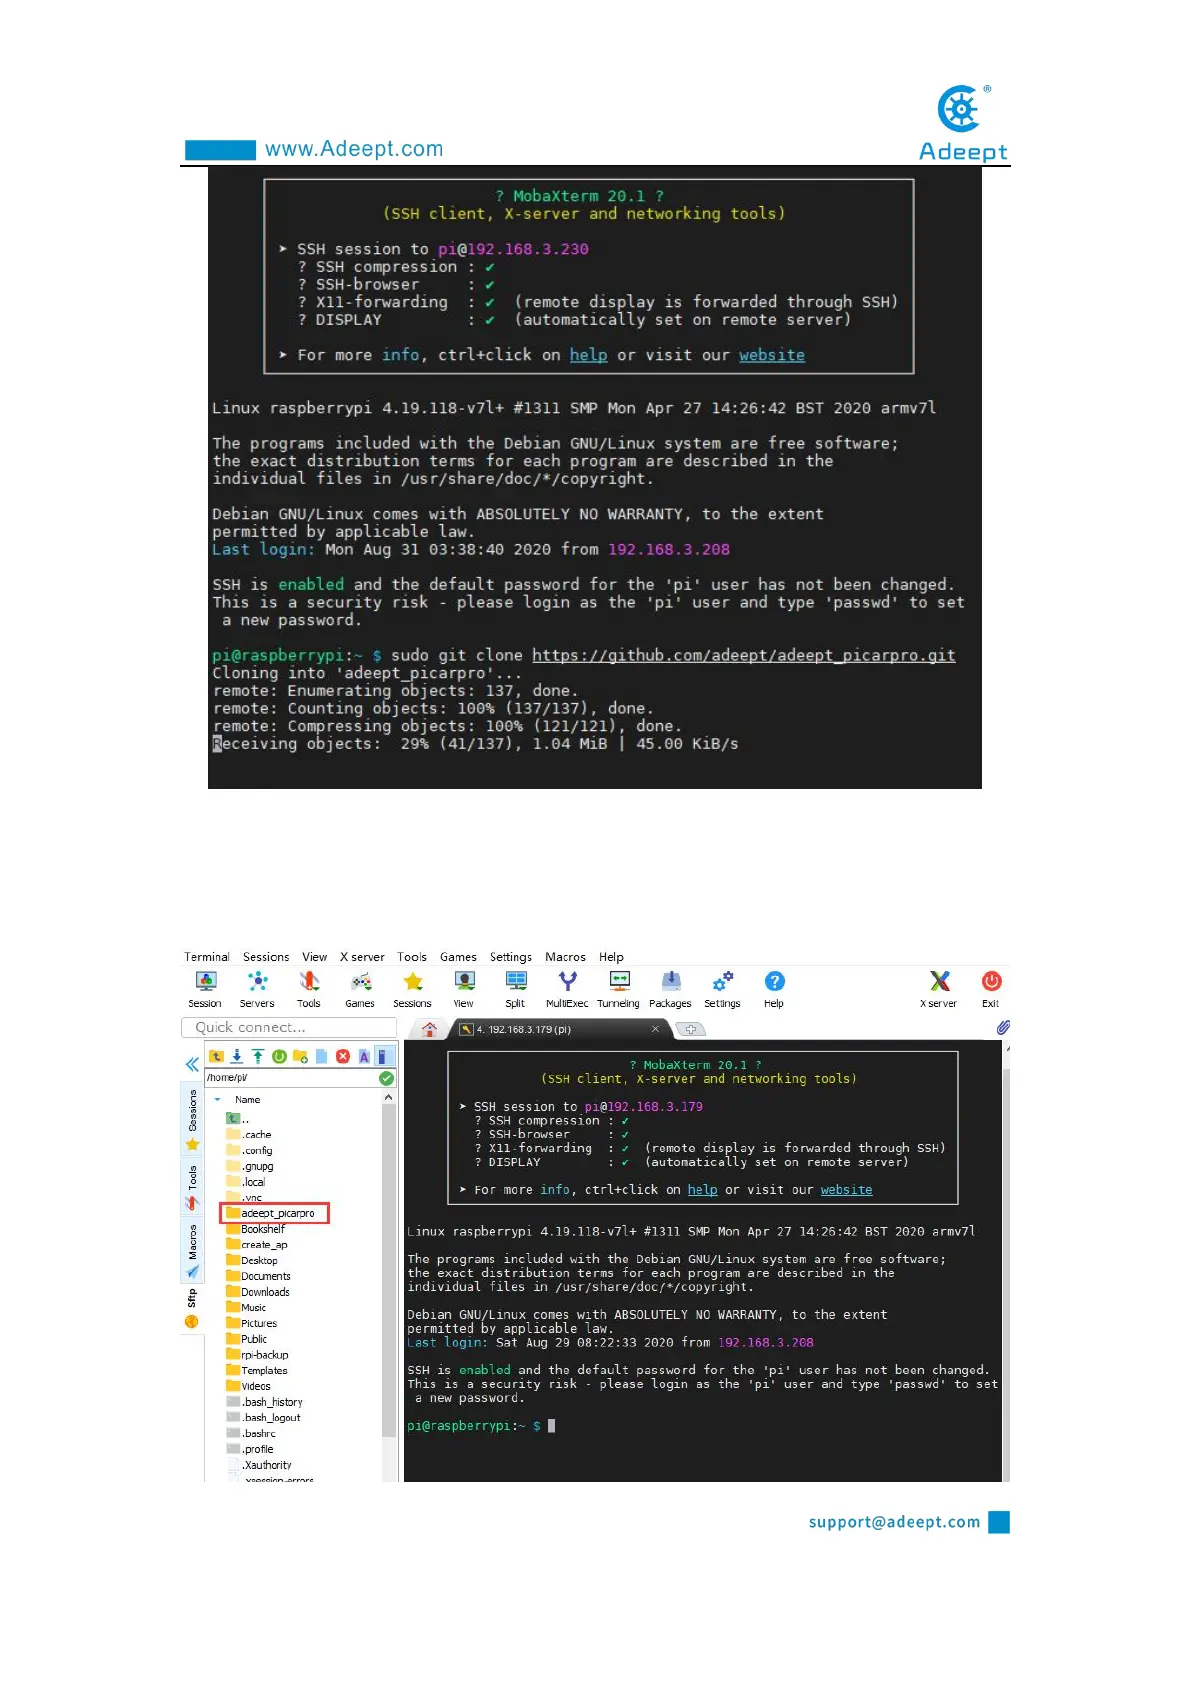Close the 192.168.3.179 (pi) tab

pos(656,1029)
